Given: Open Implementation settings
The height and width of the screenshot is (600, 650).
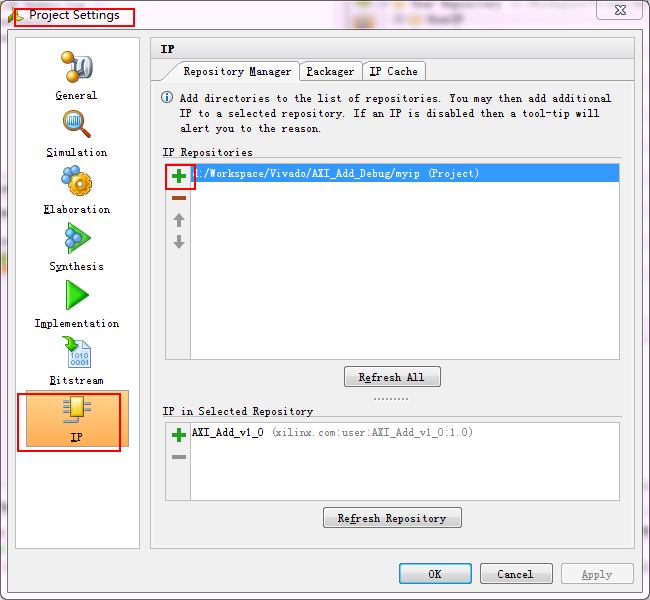Looking at the screenshot, I should 77,304.
